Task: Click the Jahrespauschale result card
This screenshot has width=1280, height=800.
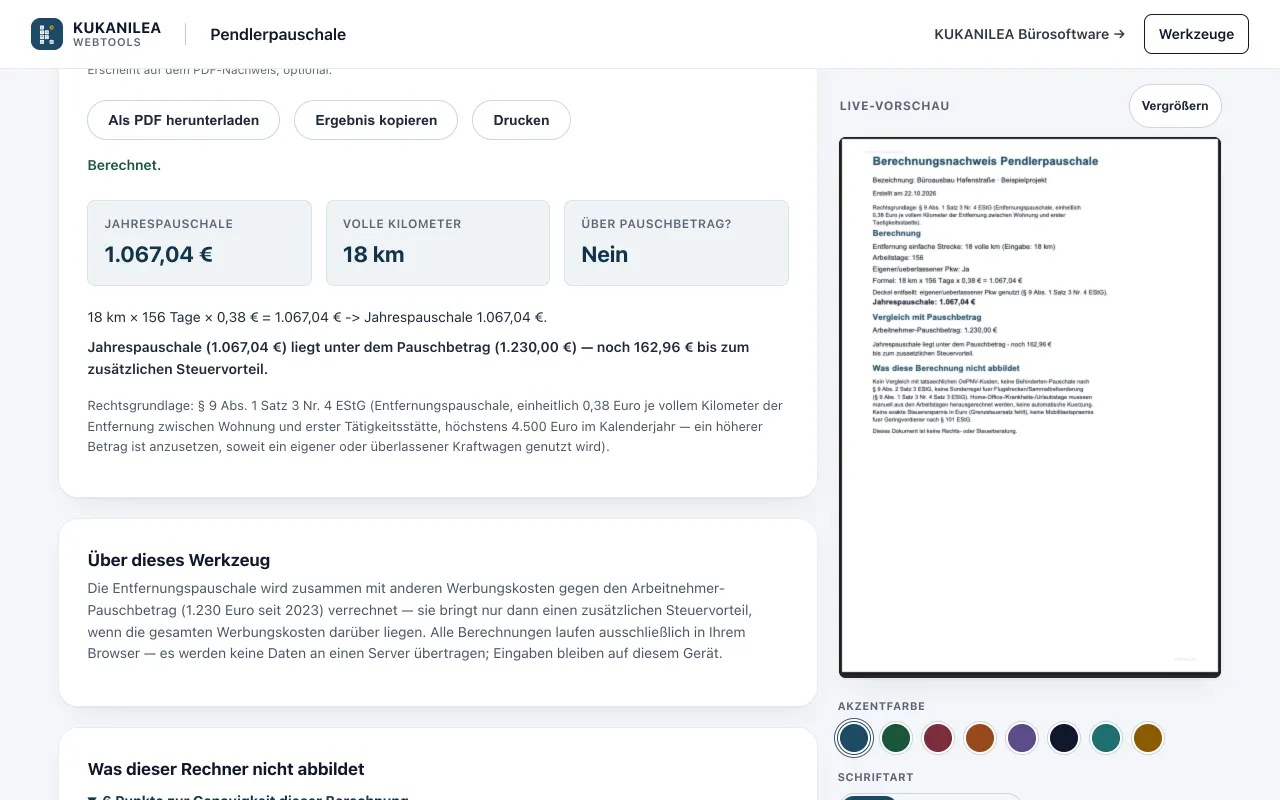Action: pyautogui.click(x=200, y=243)
